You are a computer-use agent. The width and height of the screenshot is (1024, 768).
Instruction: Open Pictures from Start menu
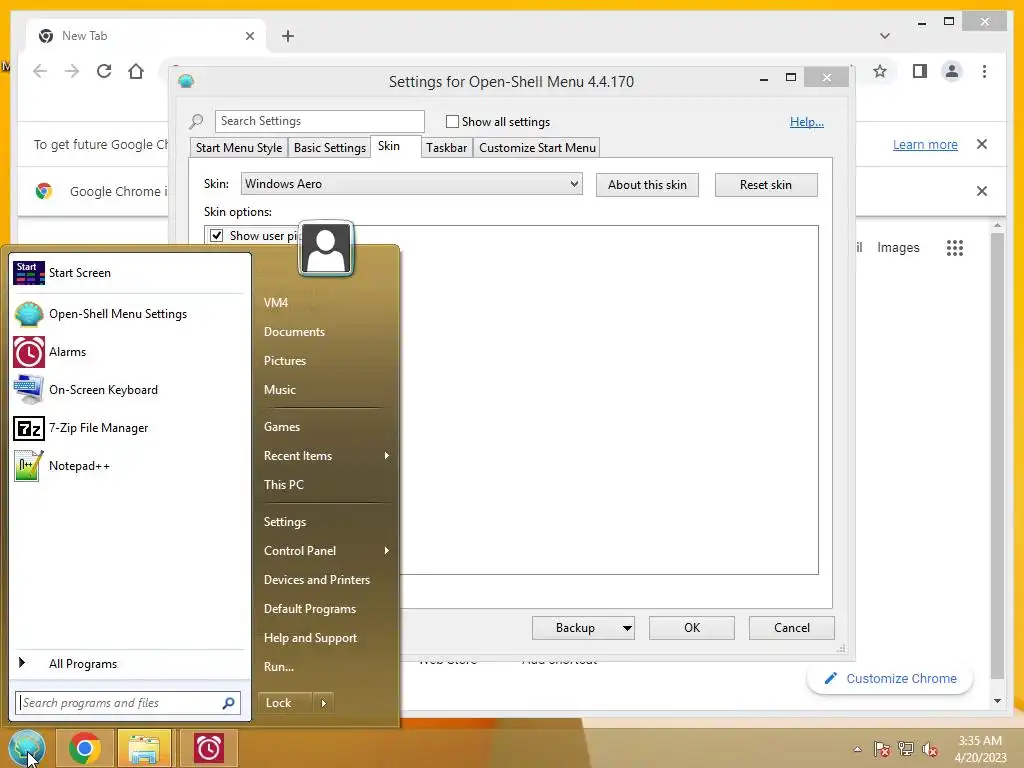pos(285,360)
